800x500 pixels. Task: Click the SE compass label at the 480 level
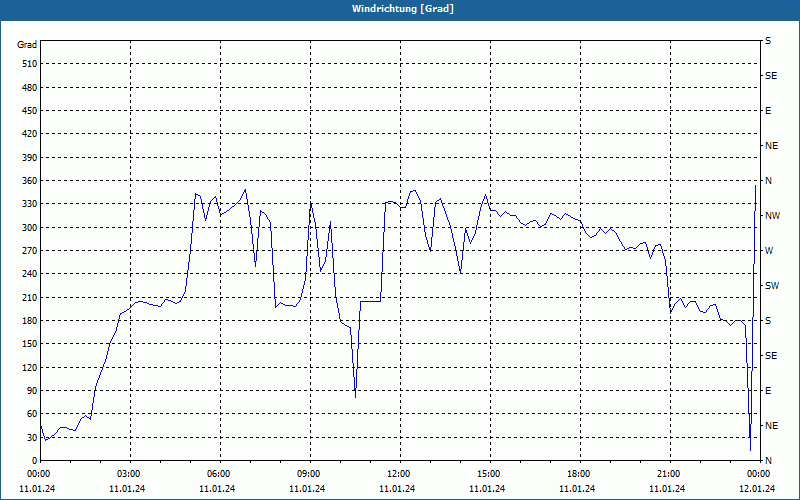pos(771,76)
